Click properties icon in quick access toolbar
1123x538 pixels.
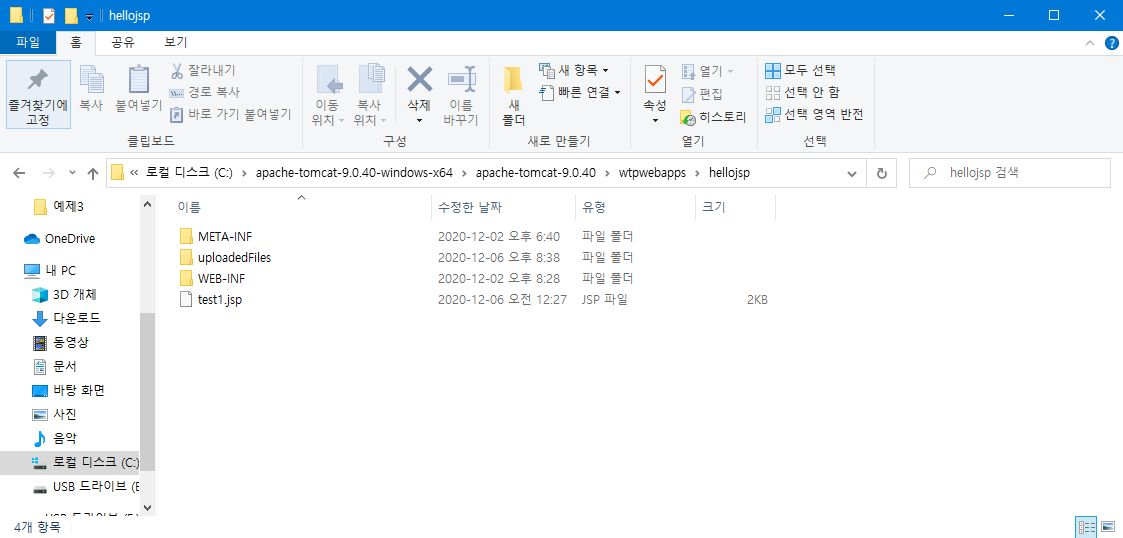[49, 16]
